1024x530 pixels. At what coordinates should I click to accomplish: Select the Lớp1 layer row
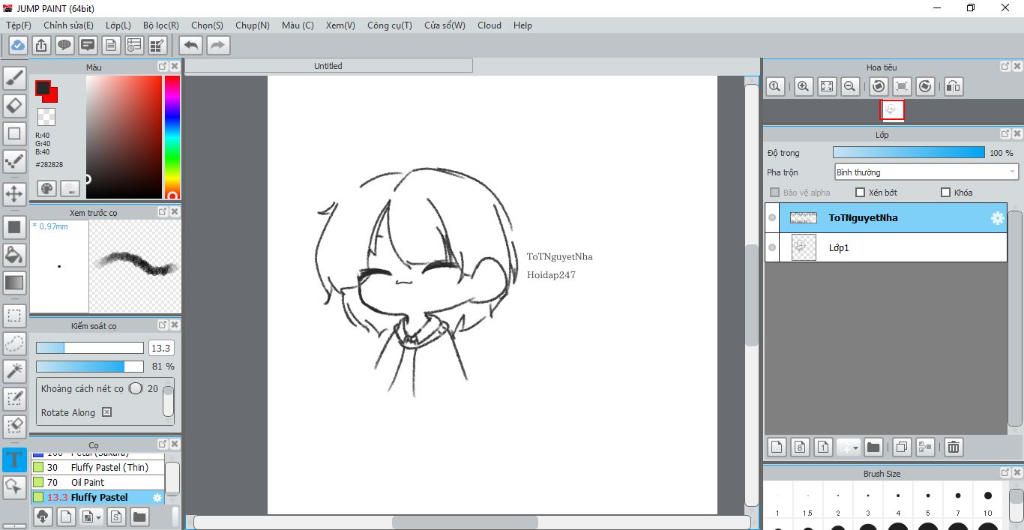pos(886,248)
